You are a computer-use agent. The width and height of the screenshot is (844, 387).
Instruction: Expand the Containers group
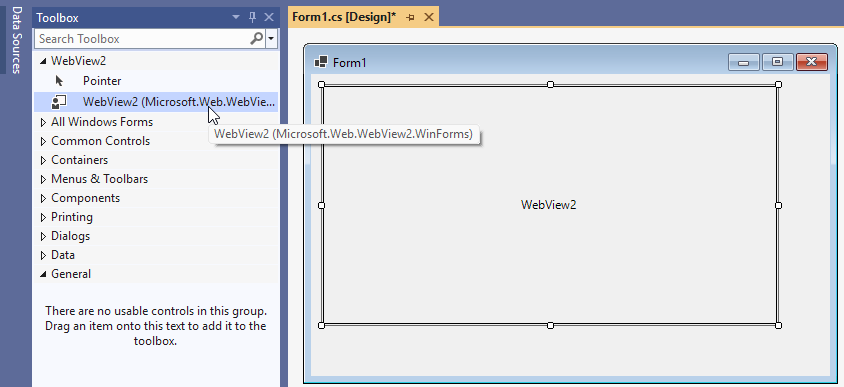[x=43, y=160]
